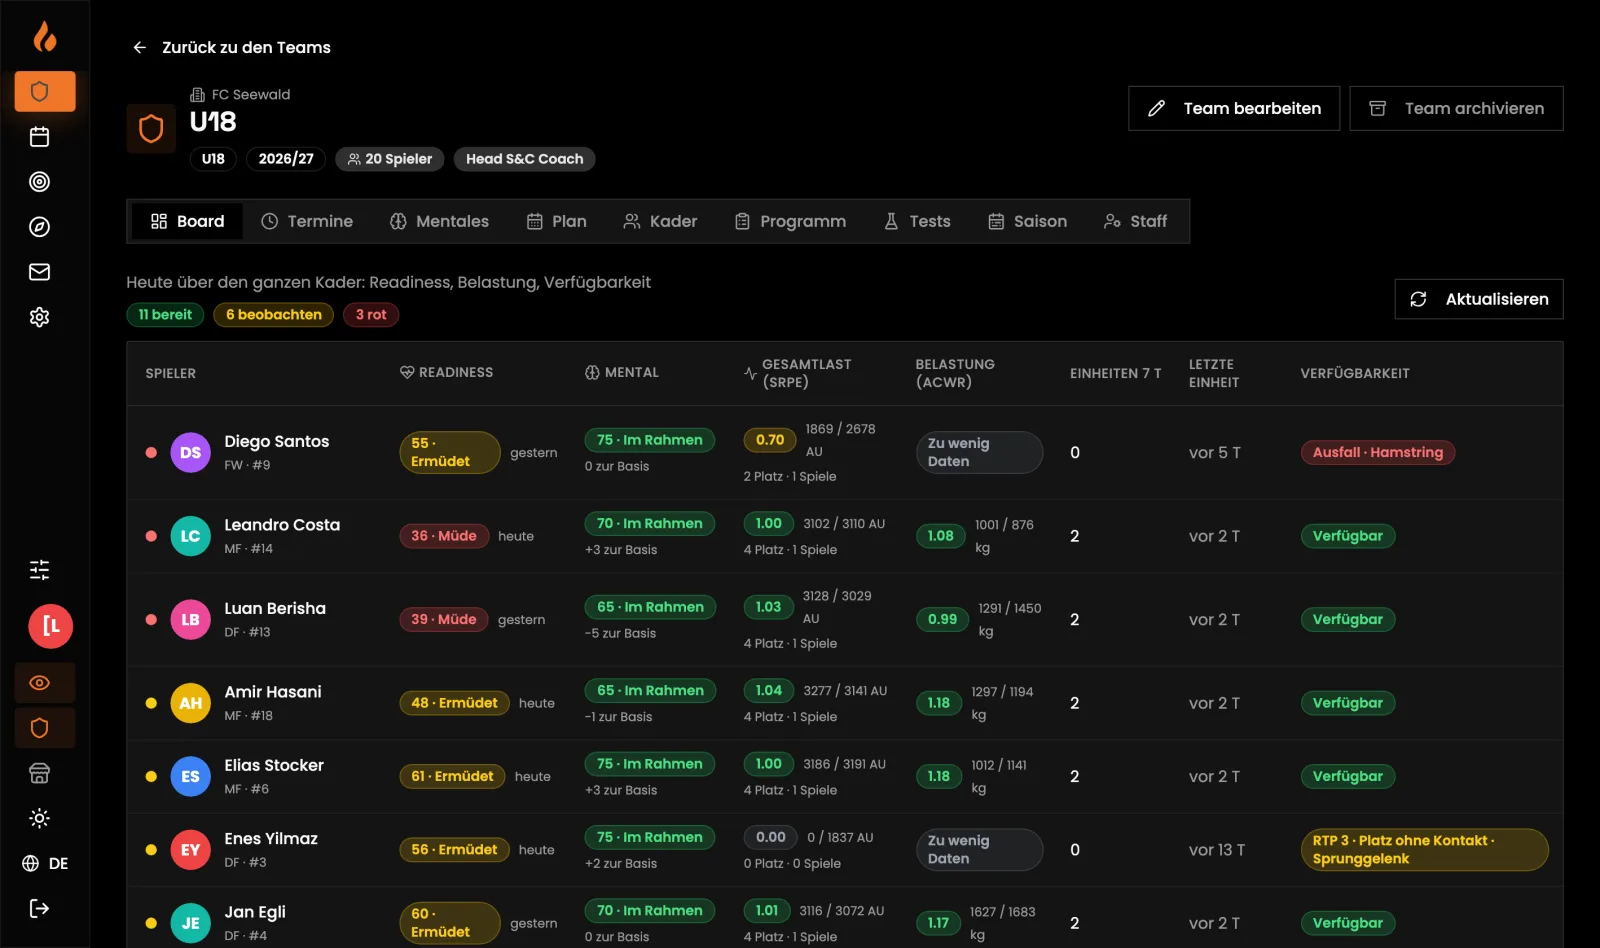The image size is (1600, 948).
Task: Toggle the sun light-mode icon
Action: click(x=40, y=818)
